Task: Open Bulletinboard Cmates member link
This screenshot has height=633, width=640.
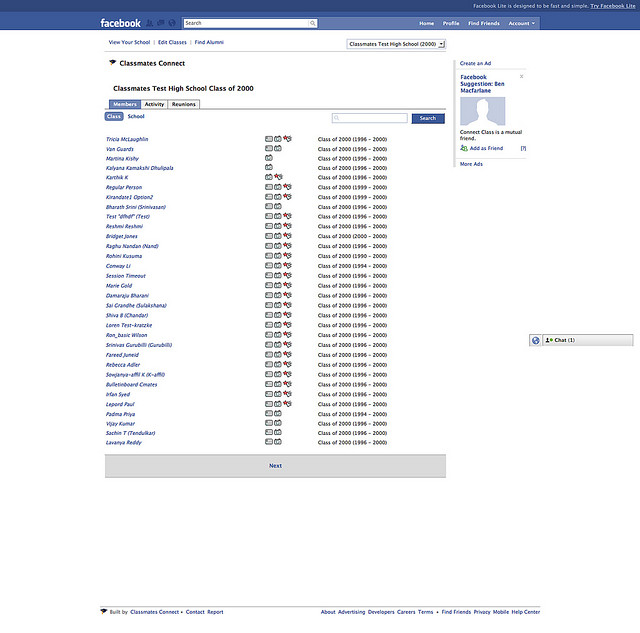Action: pos(131,384)
